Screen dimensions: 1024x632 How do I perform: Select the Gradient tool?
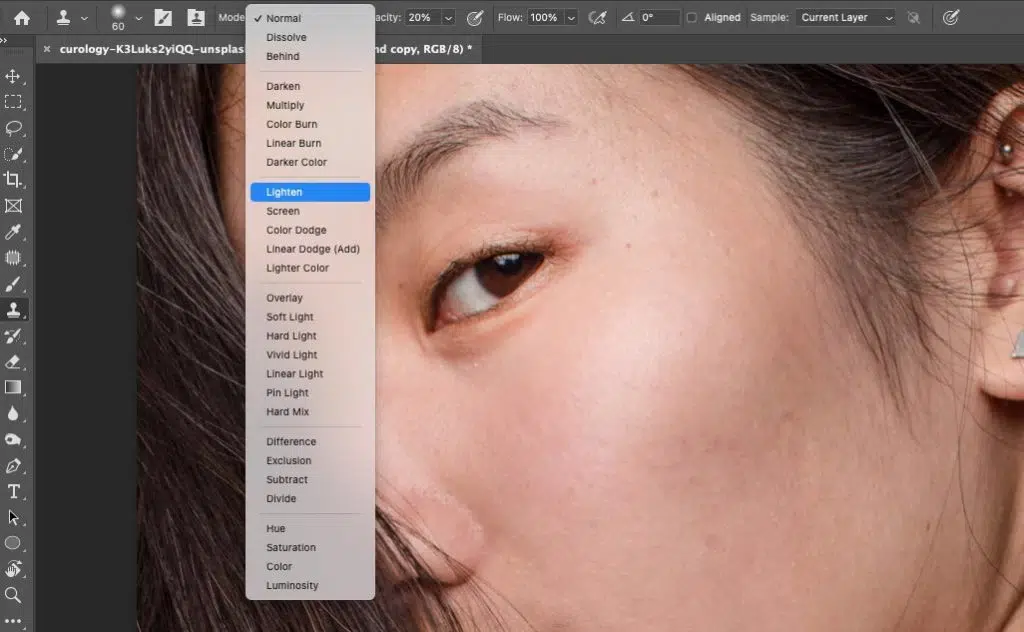click(x=15, y=388)
